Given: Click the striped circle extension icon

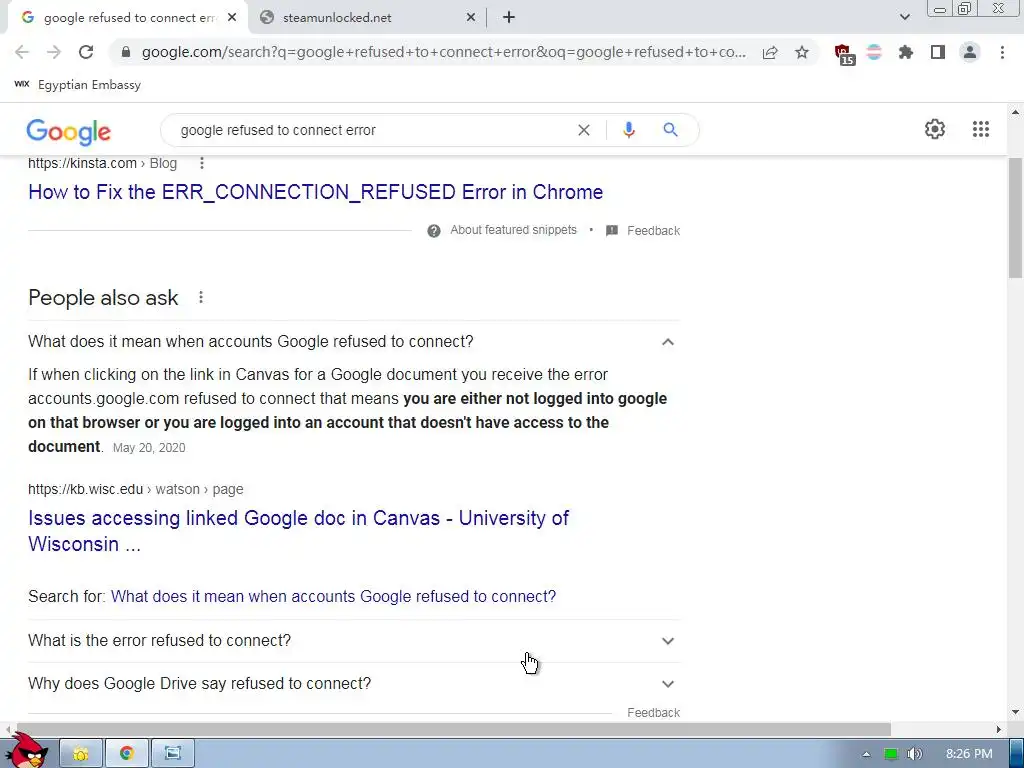Looking at the screenshot, I should pyautogui.click(x=874, y=52).
